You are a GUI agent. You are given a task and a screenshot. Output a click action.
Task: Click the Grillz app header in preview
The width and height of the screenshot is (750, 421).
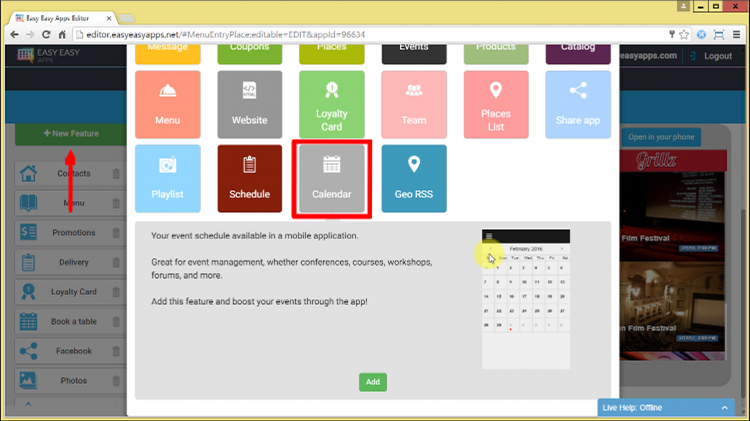pyautogui.click(x=673, y=161)
